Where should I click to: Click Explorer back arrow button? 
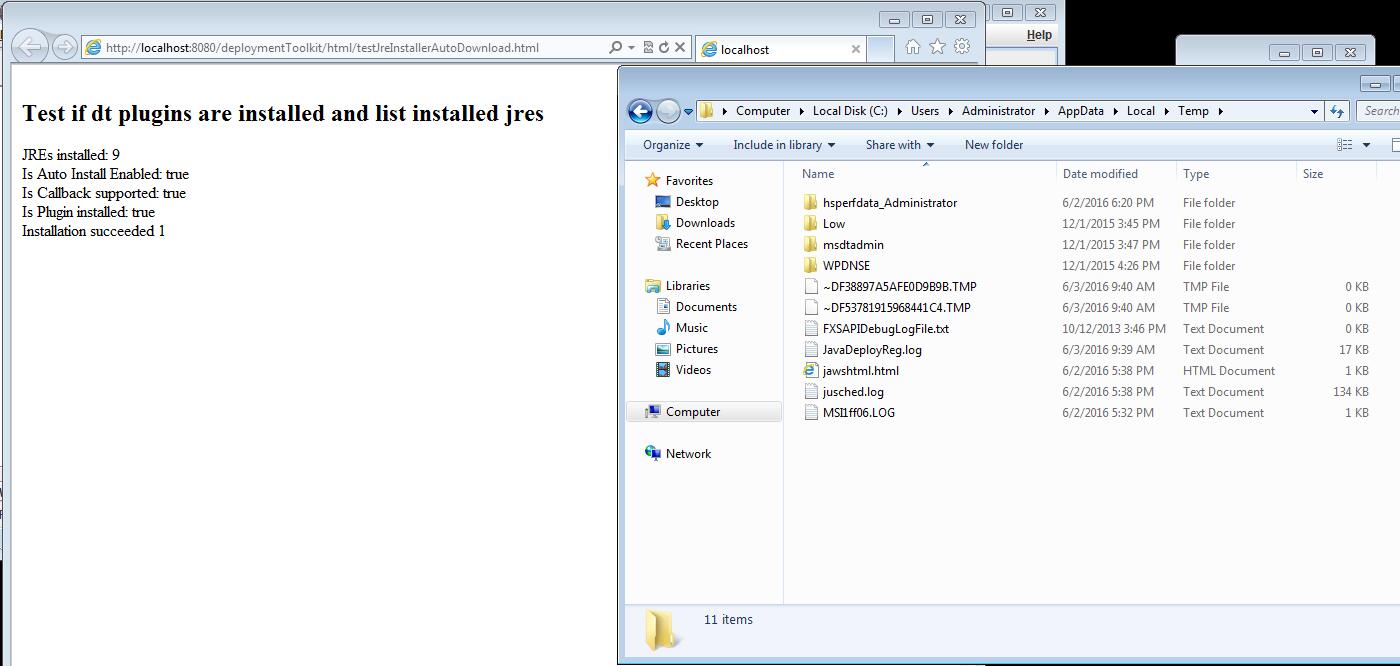coord(640,111)
